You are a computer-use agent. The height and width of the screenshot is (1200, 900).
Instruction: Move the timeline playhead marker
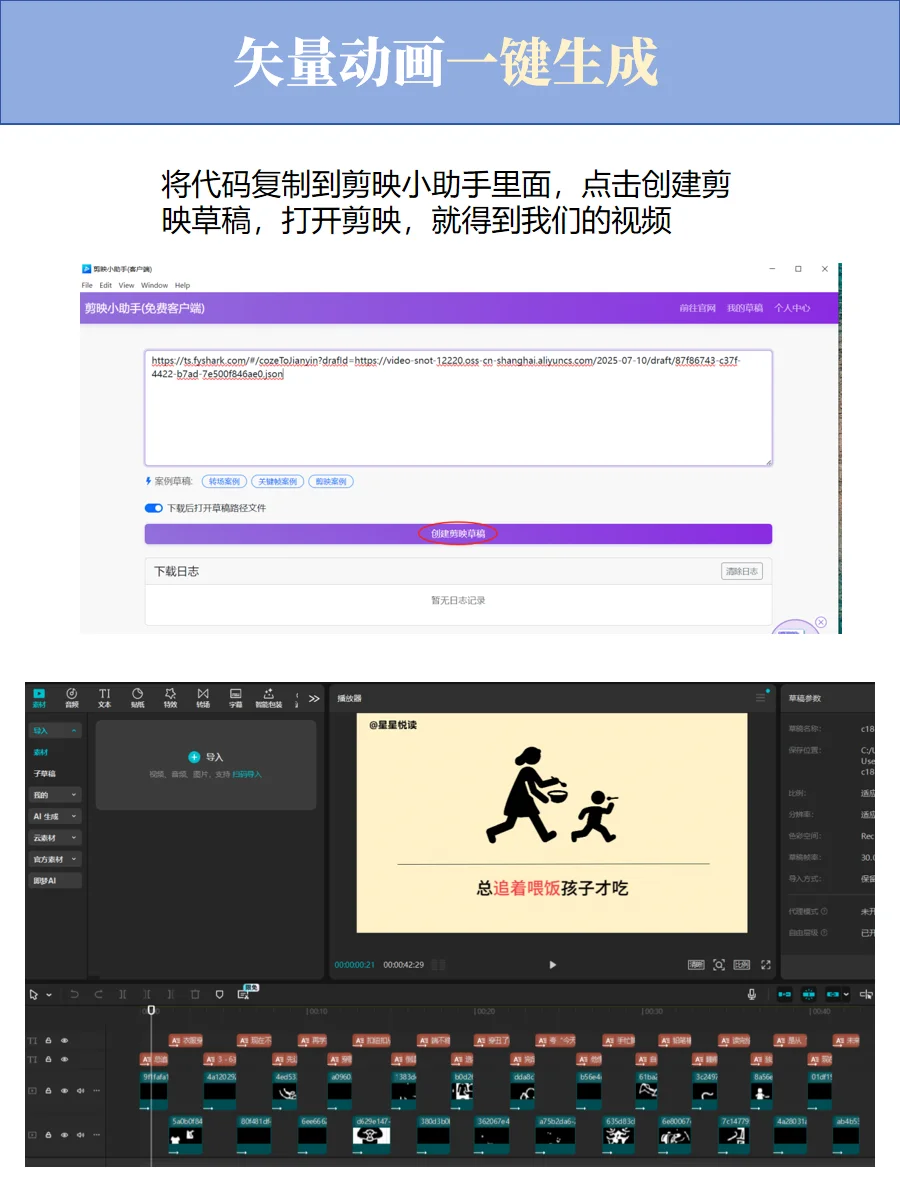click(152, 1010)
